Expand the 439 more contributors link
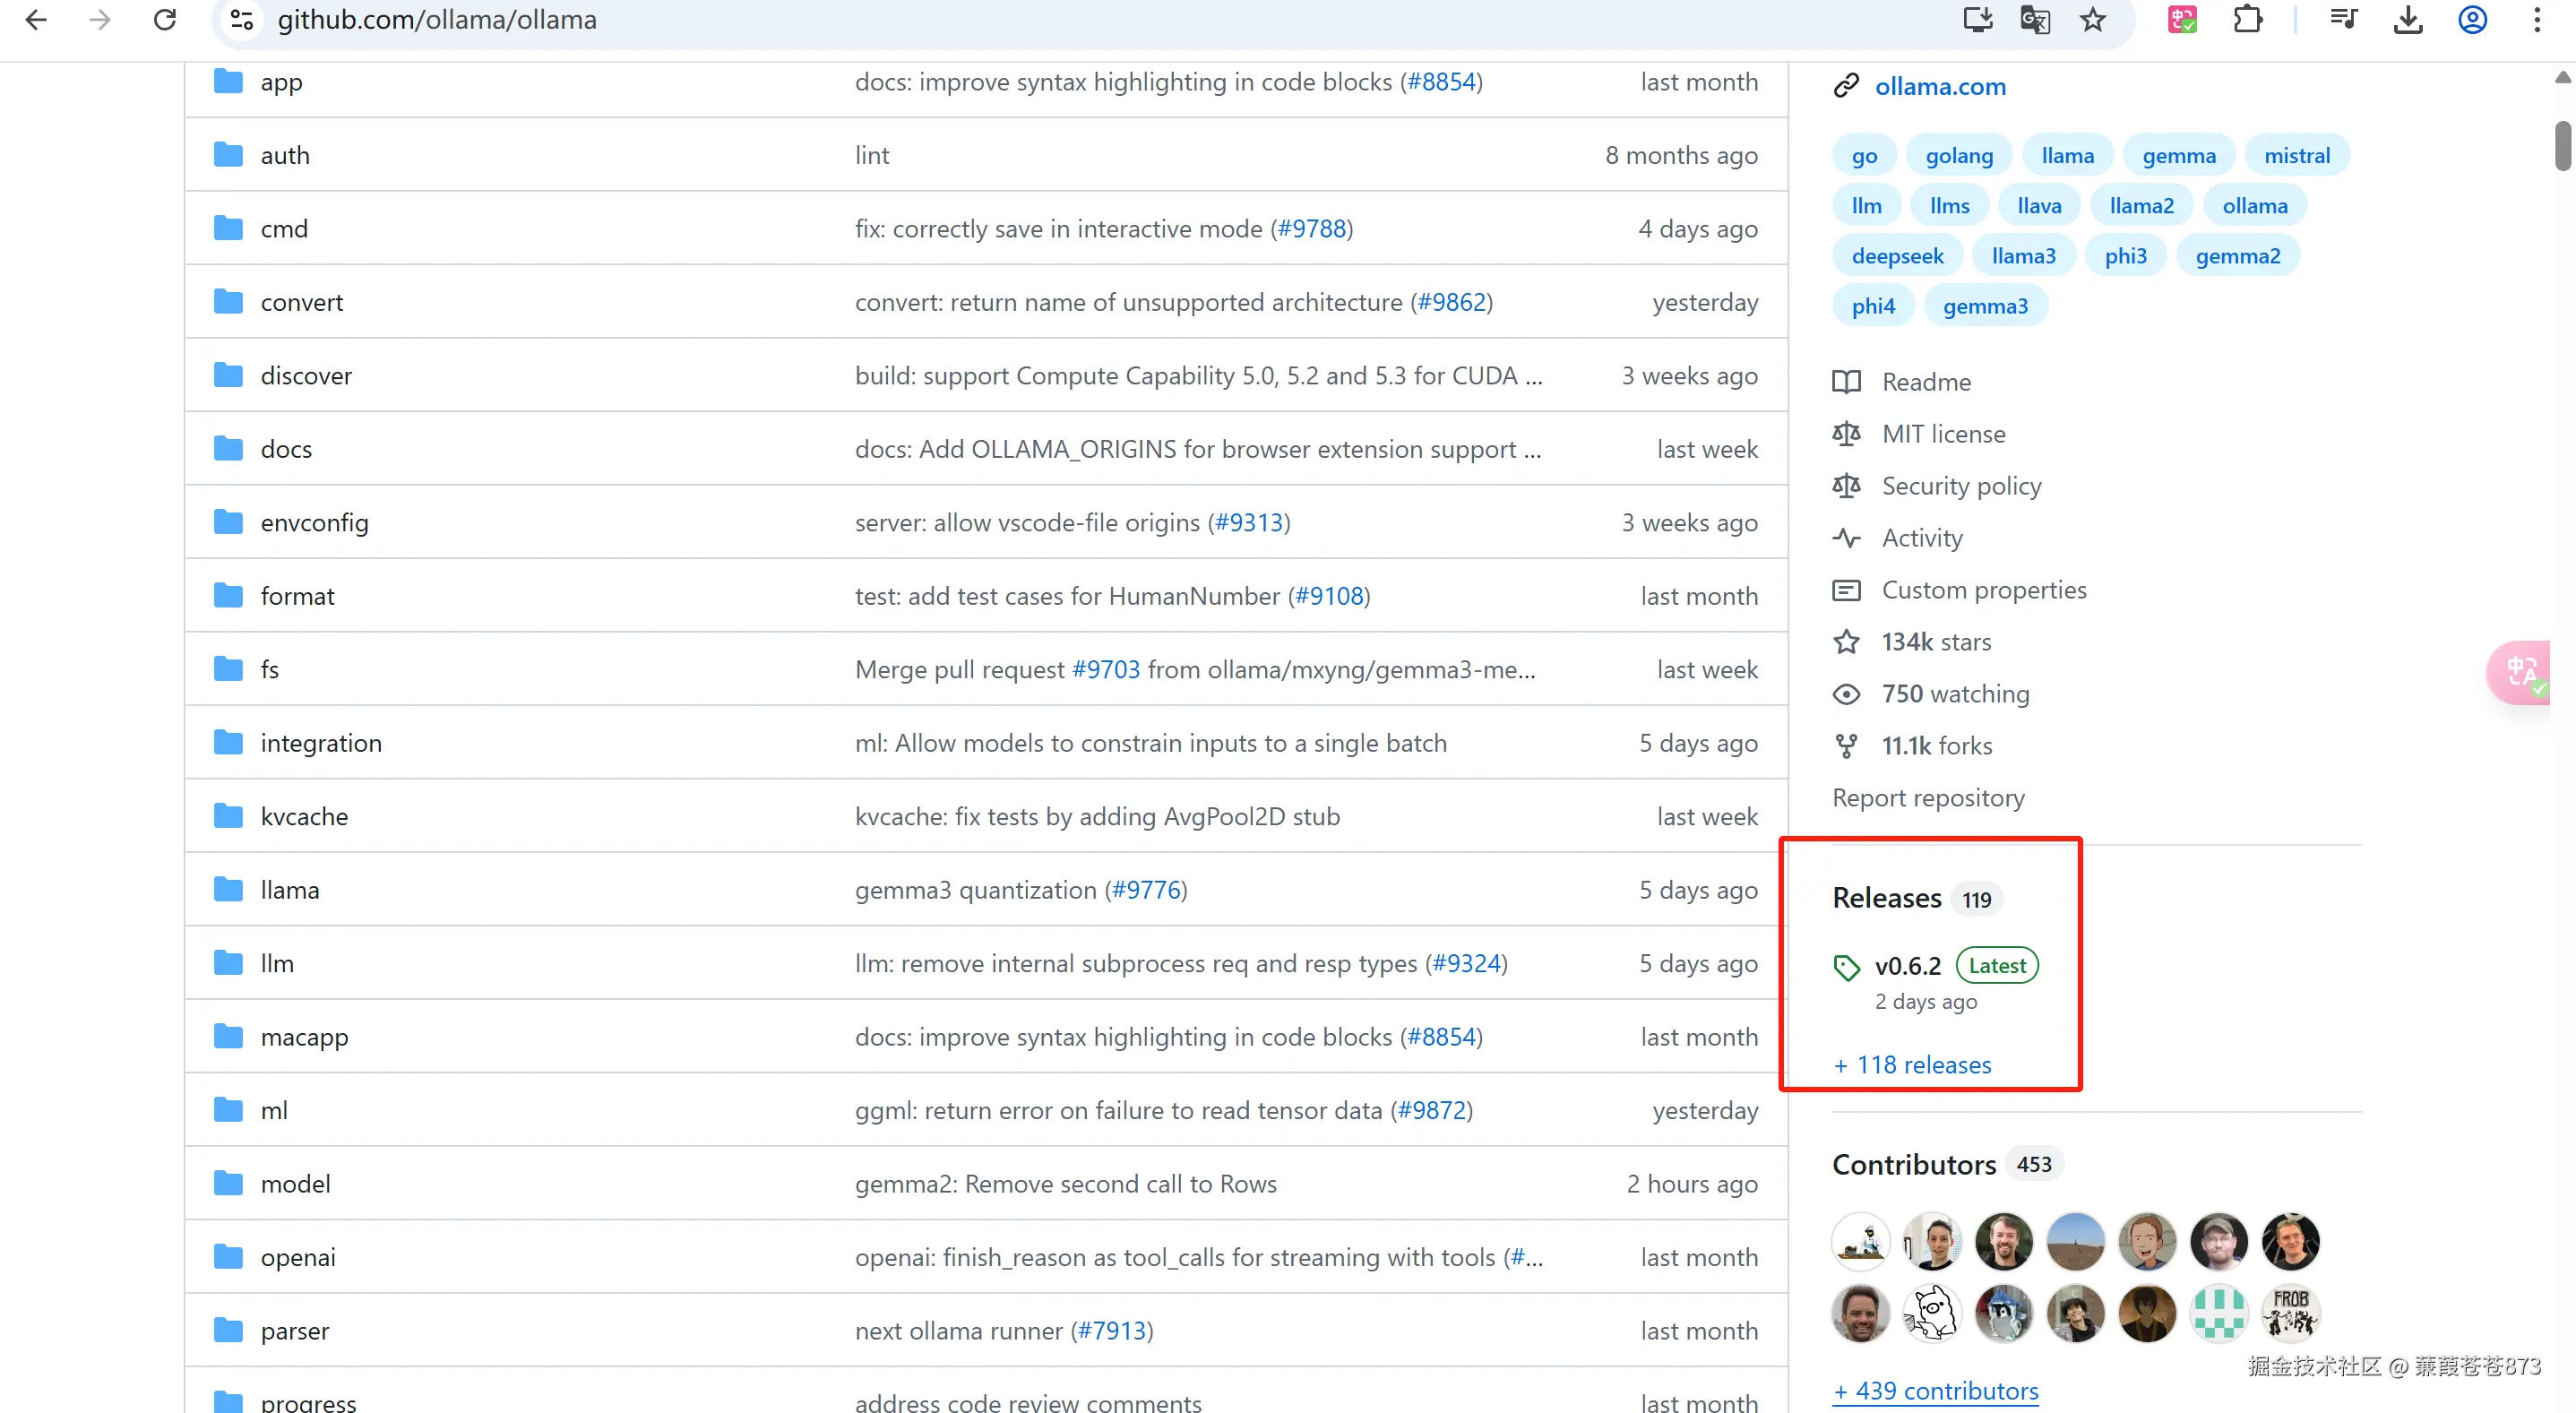This screenshot has height=1413, width=2576. (1935, 1391)
